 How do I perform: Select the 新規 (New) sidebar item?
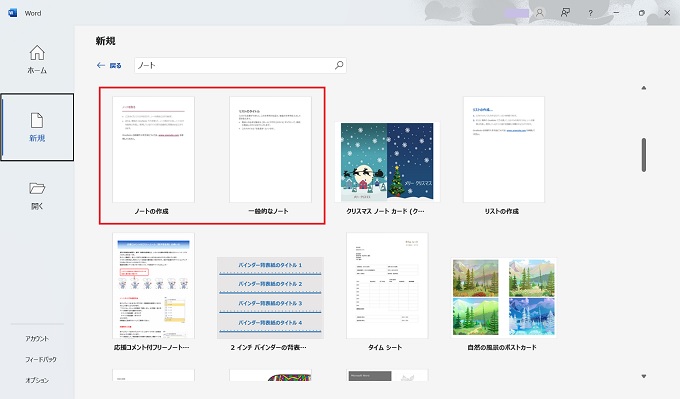(37, 127)
